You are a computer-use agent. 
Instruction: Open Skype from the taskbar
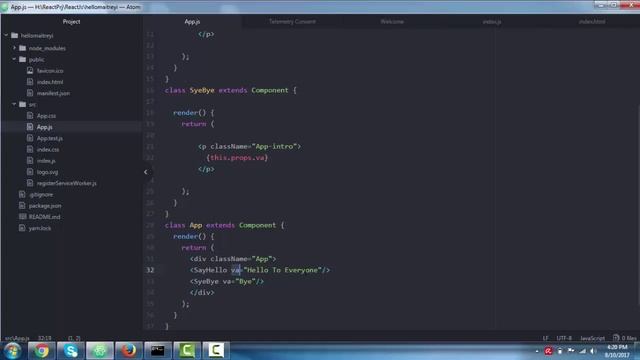coord(71,351)
